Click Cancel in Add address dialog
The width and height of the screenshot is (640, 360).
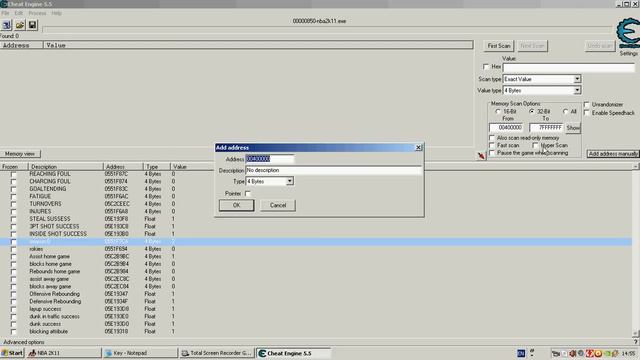pos(278,205)
